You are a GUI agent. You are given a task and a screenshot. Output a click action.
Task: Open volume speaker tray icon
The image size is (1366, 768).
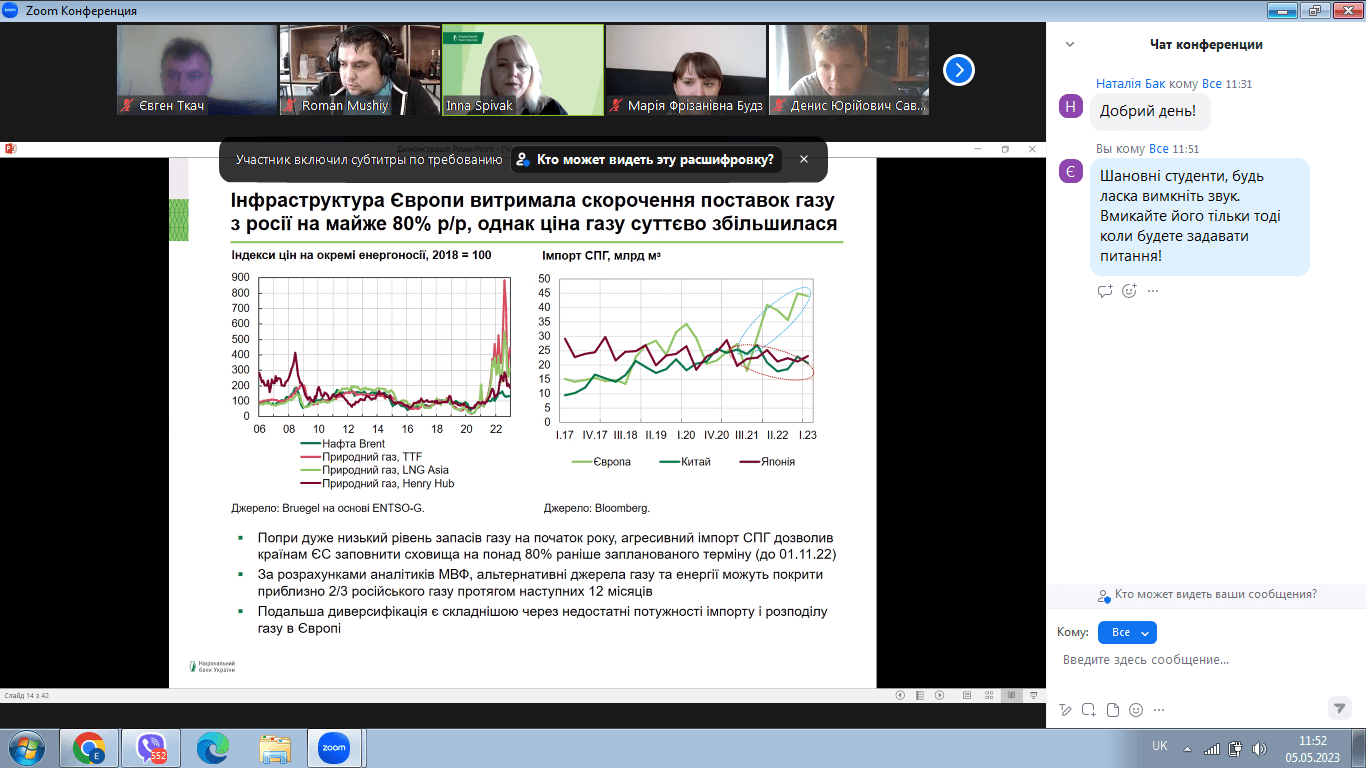click(x=1259, y=748)
